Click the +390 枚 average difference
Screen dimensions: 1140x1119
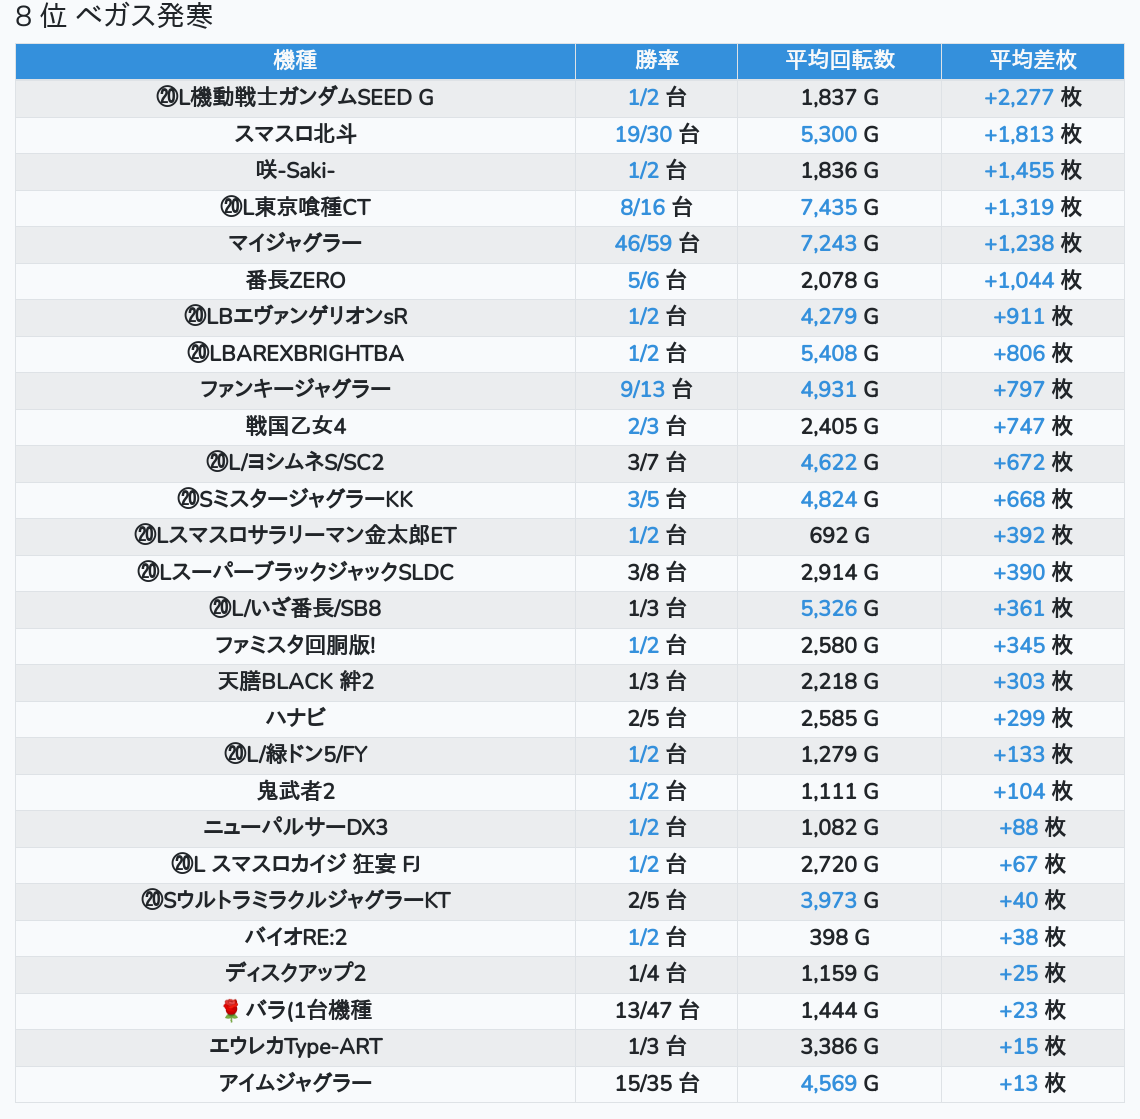click(1032, 572)
